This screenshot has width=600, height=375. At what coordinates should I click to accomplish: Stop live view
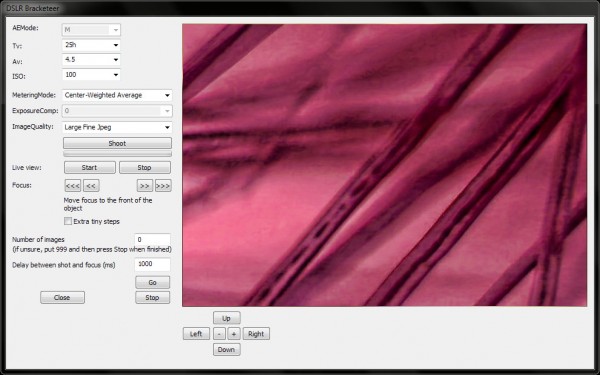pos(145,168)
